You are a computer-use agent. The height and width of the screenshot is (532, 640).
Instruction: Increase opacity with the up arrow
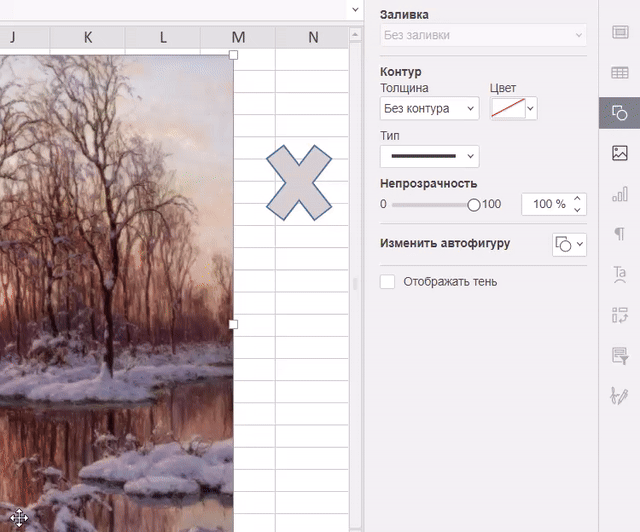click(x=577, y=199)
